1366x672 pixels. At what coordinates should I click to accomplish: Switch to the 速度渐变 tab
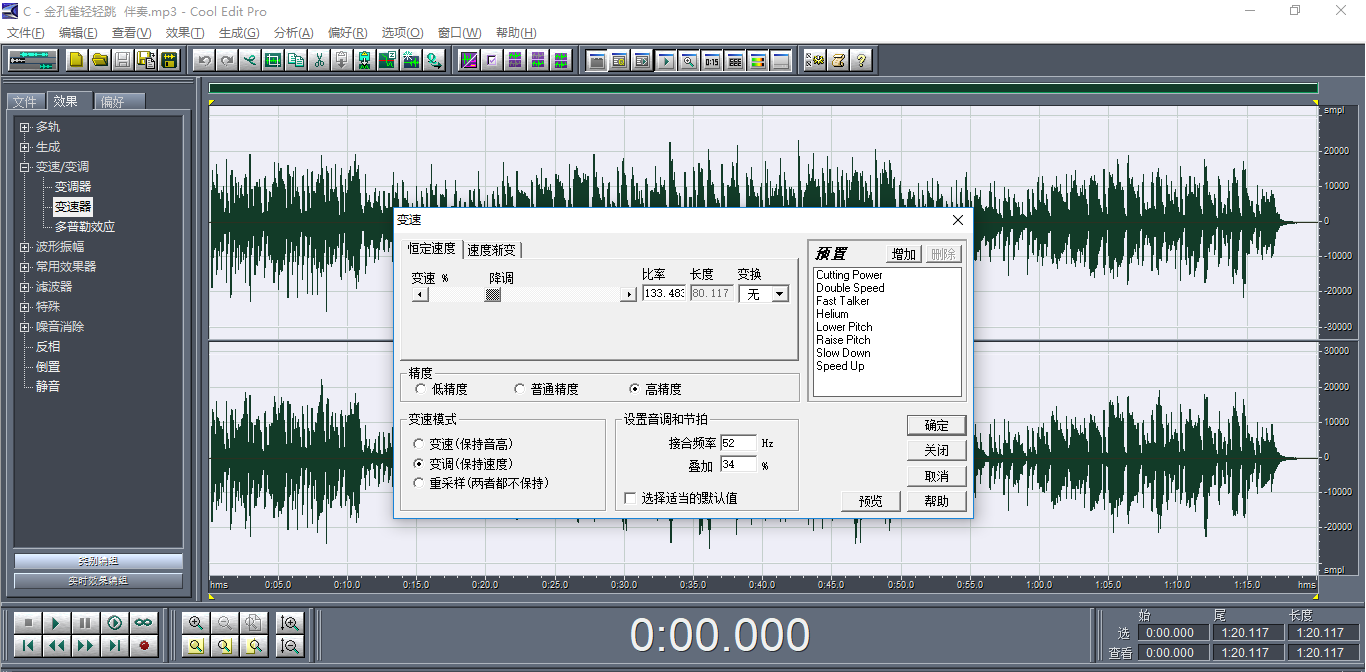coord(493,249)
